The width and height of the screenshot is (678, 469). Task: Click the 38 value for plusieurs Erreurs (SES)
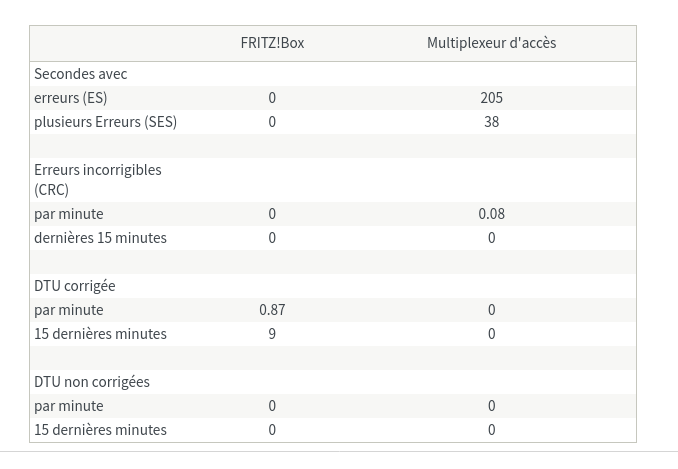click(x=492, y=122)
